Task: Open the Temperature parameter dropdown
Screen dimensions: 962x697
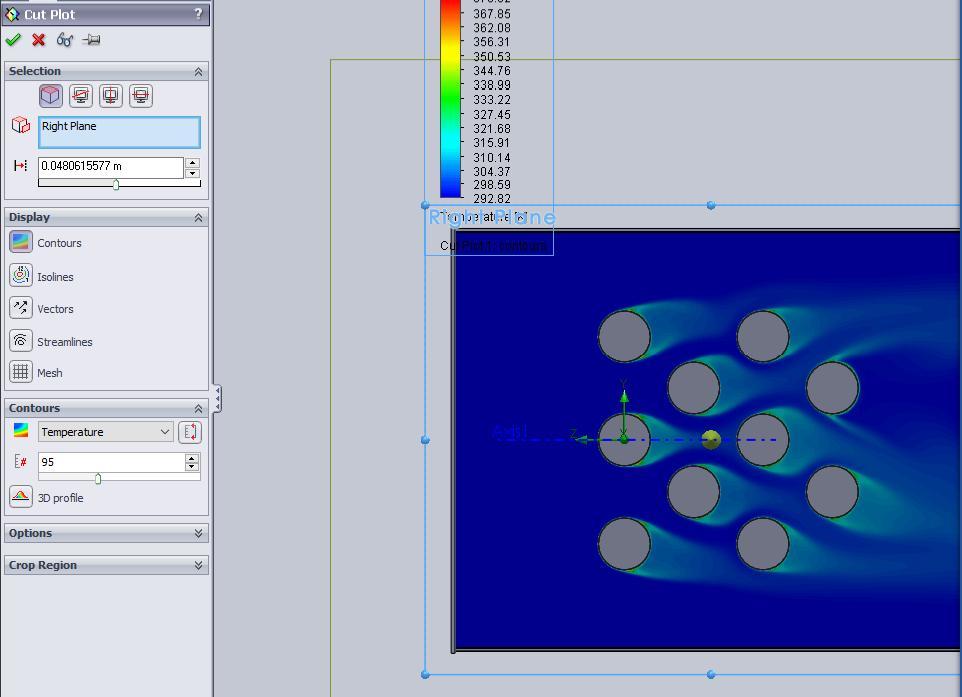Action: [x=106, y=432]
